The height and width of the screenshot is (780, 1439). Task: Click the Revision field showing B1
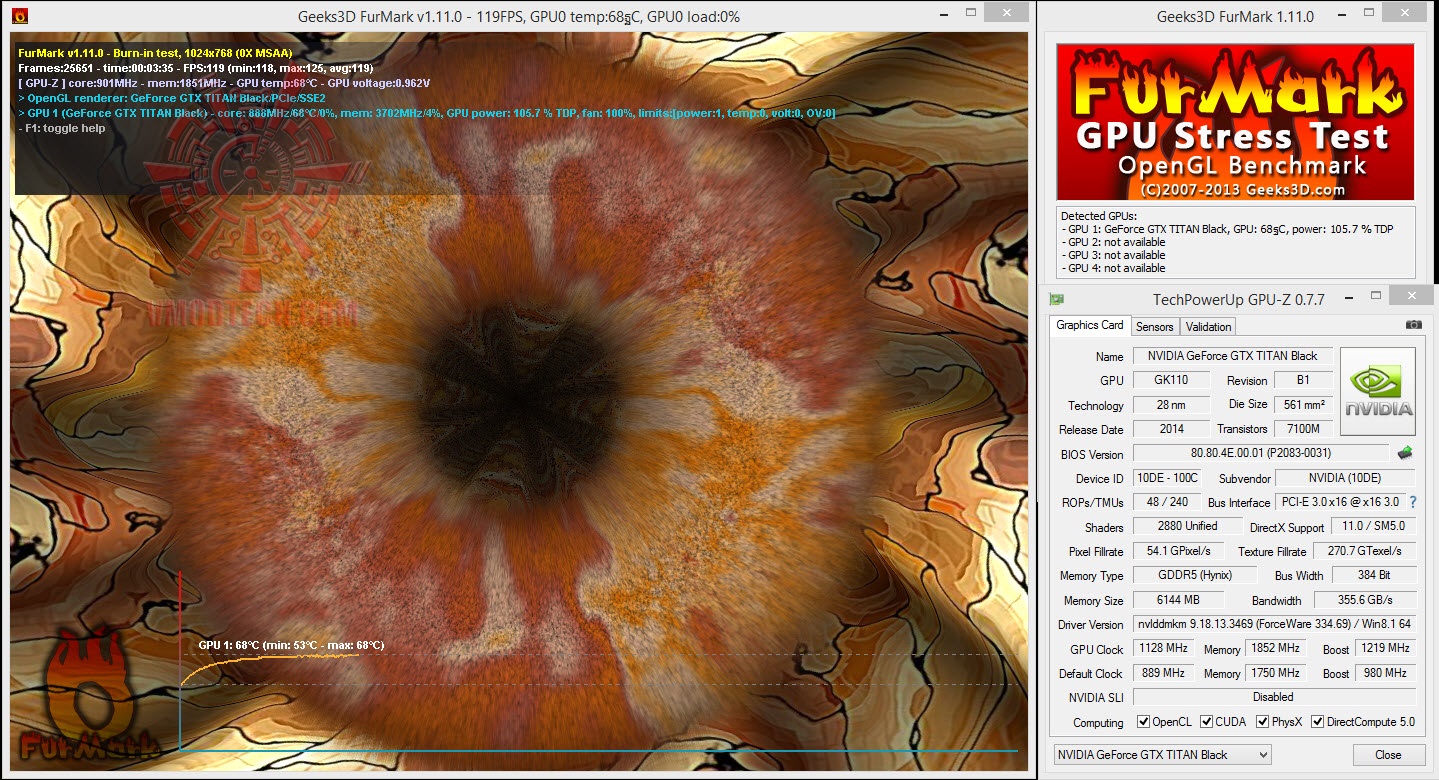point(1303,380)
